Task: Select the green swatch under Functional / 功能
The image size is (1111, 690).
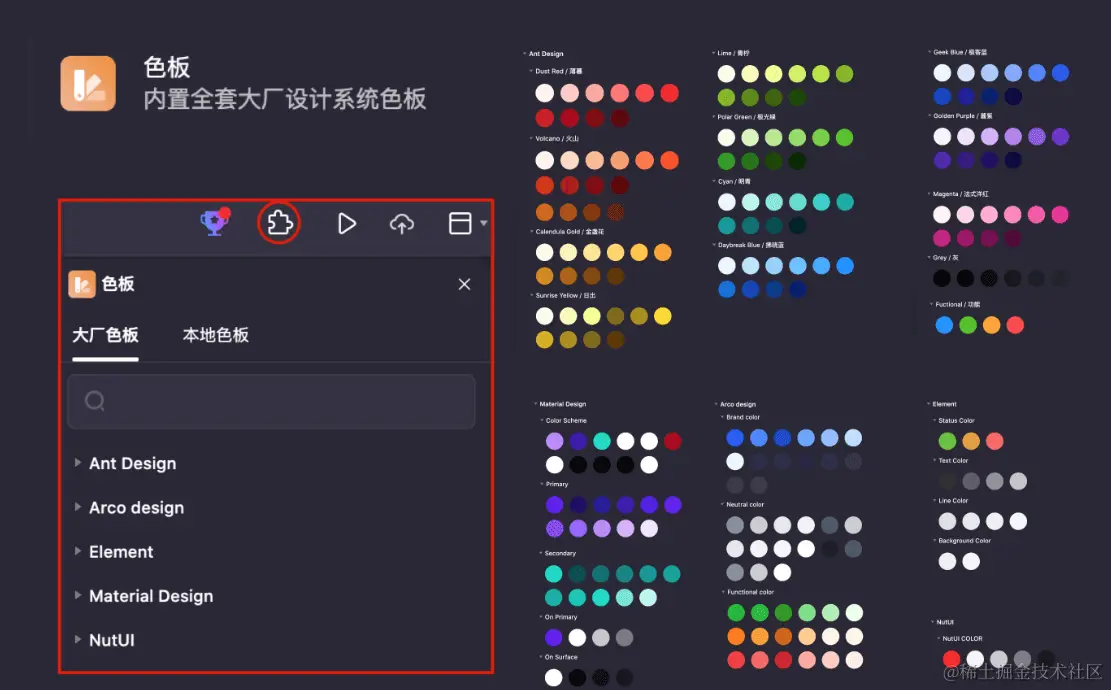Action: click(x=968, y=324)
